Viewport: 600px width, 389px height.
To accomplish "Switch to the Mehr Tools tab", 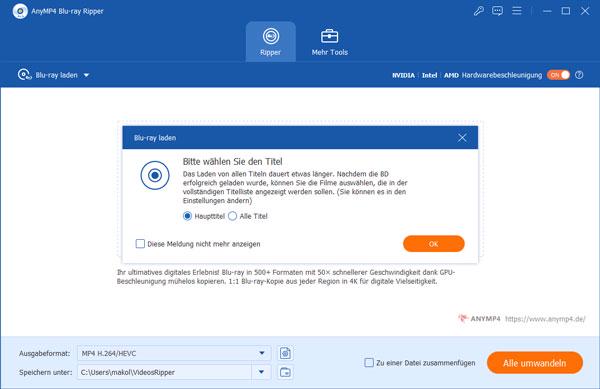I will (x=329, y=42).
